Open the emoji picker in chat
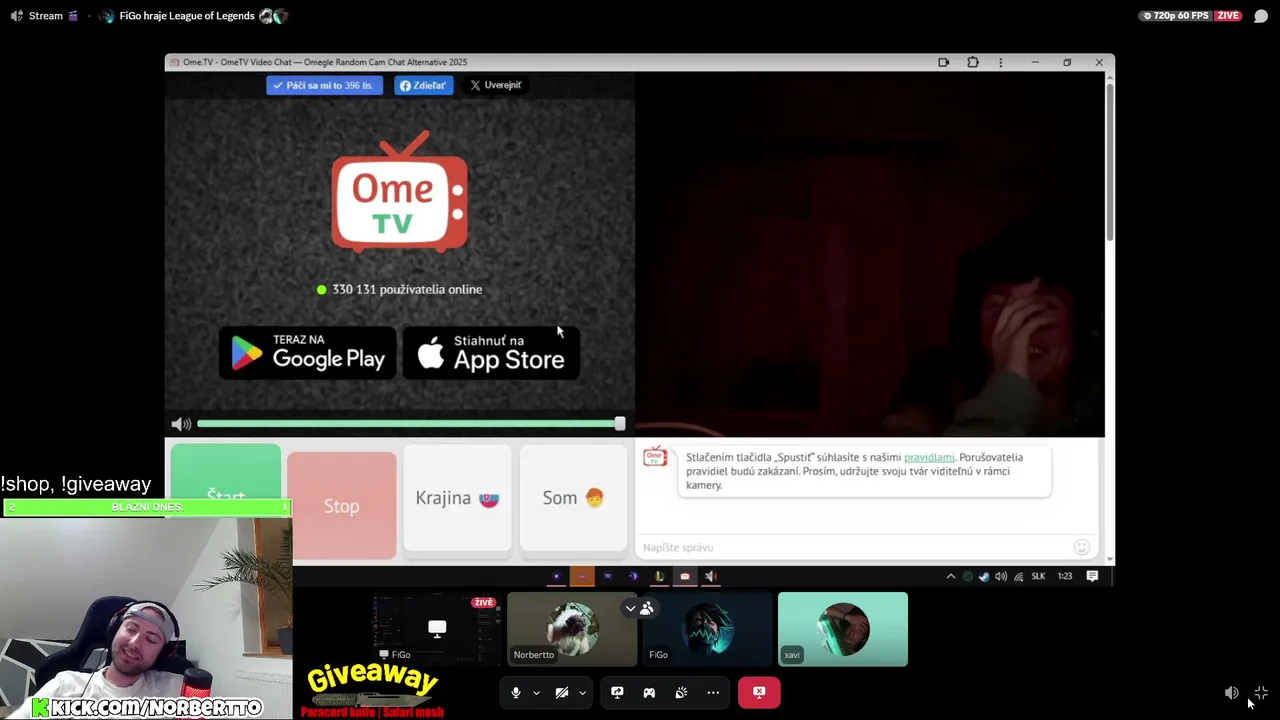The height and width of the screenshot is (720, 1280). pos(1081,547)
